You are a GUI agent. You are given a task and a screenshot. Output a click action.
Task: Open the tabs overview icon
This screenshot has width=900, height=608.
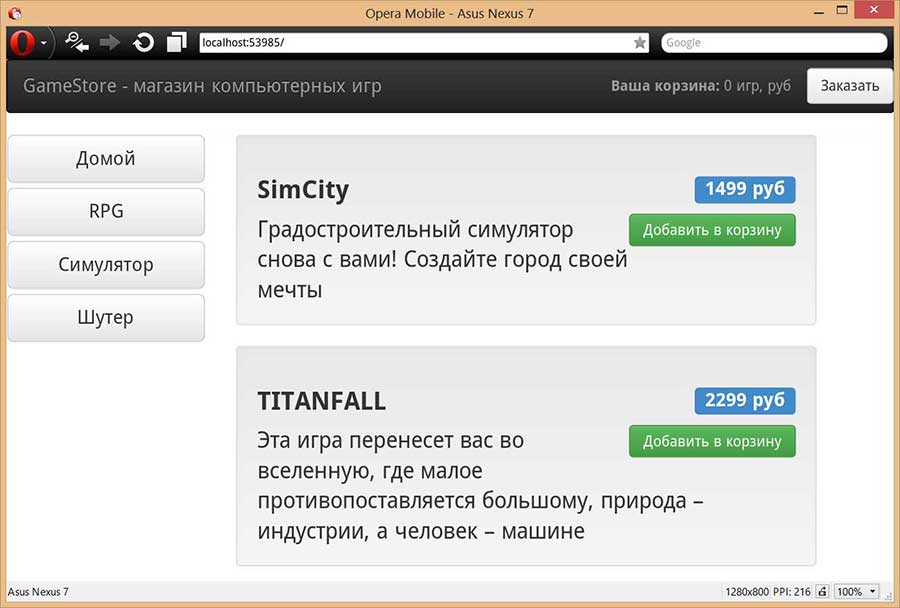tap(177, 42)
